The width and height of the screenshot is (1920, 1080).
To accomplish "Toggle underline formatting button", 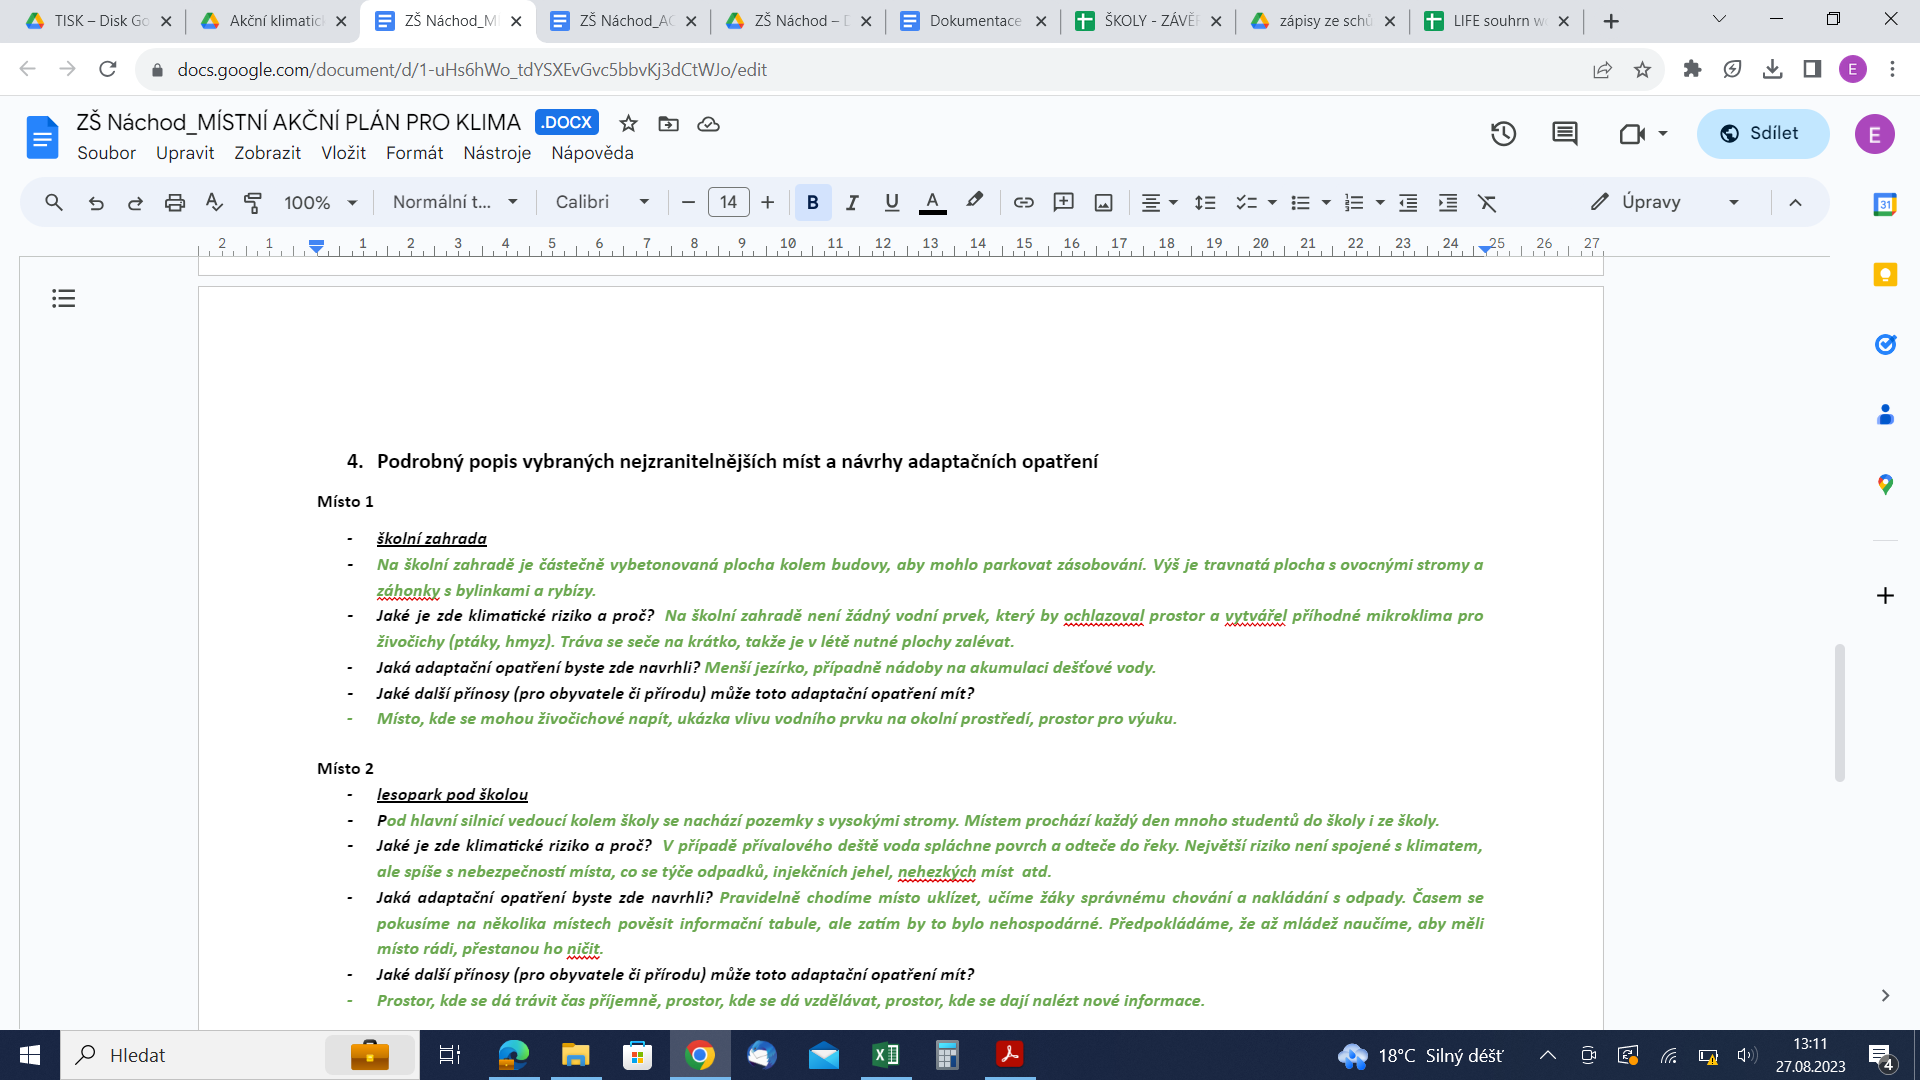I will pos(892,203).
